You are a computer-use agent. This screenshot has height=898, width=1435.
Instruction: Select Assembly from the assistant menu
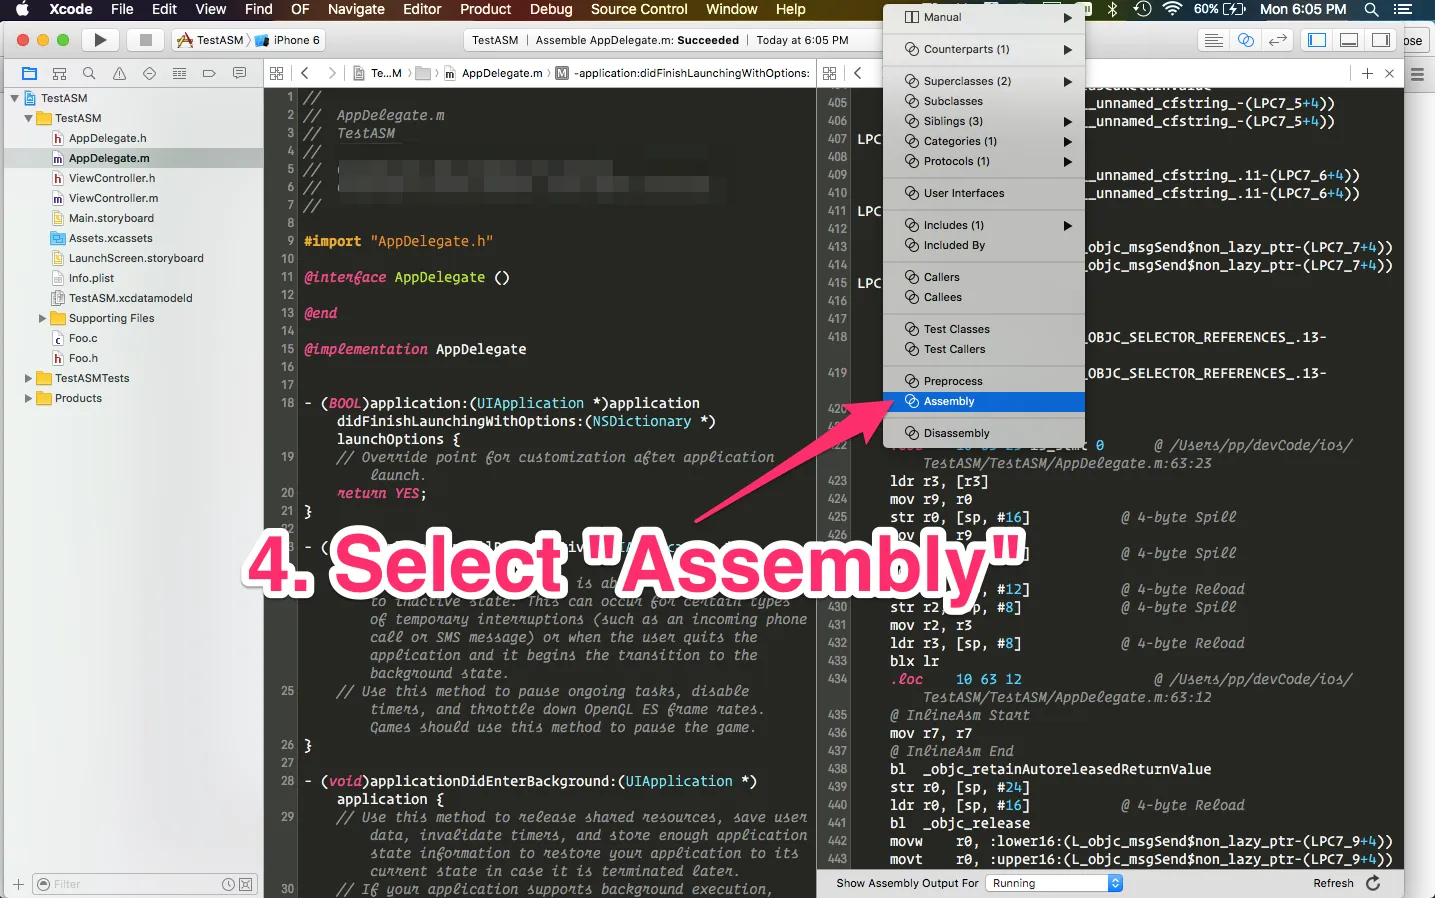(984, 401)
